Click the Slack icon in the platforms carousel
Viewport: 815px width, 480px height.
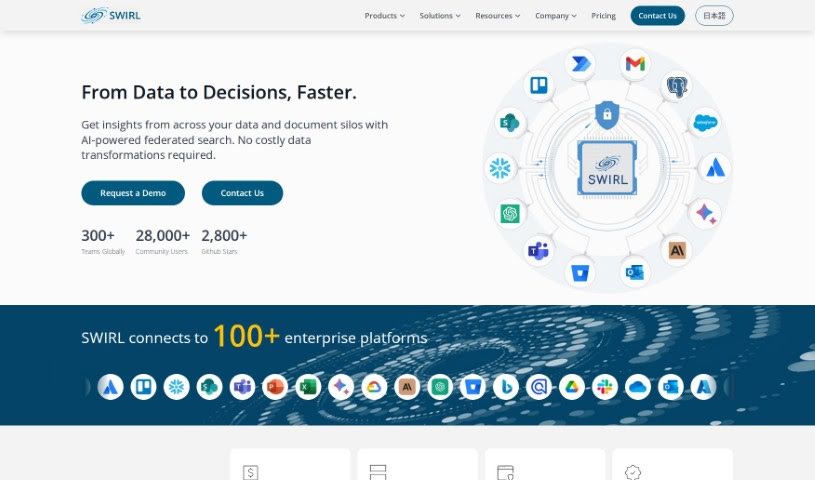(x=604, y=386)
